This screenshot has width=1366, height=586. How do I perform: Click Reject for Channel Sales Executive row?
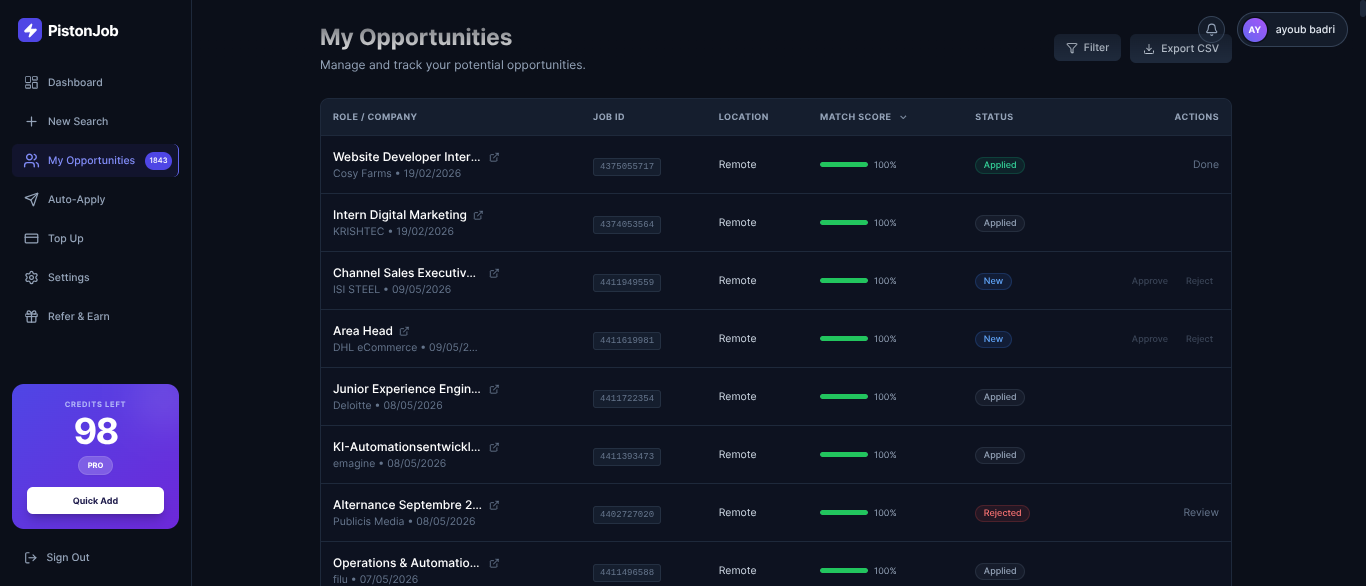pos(1199,281)
